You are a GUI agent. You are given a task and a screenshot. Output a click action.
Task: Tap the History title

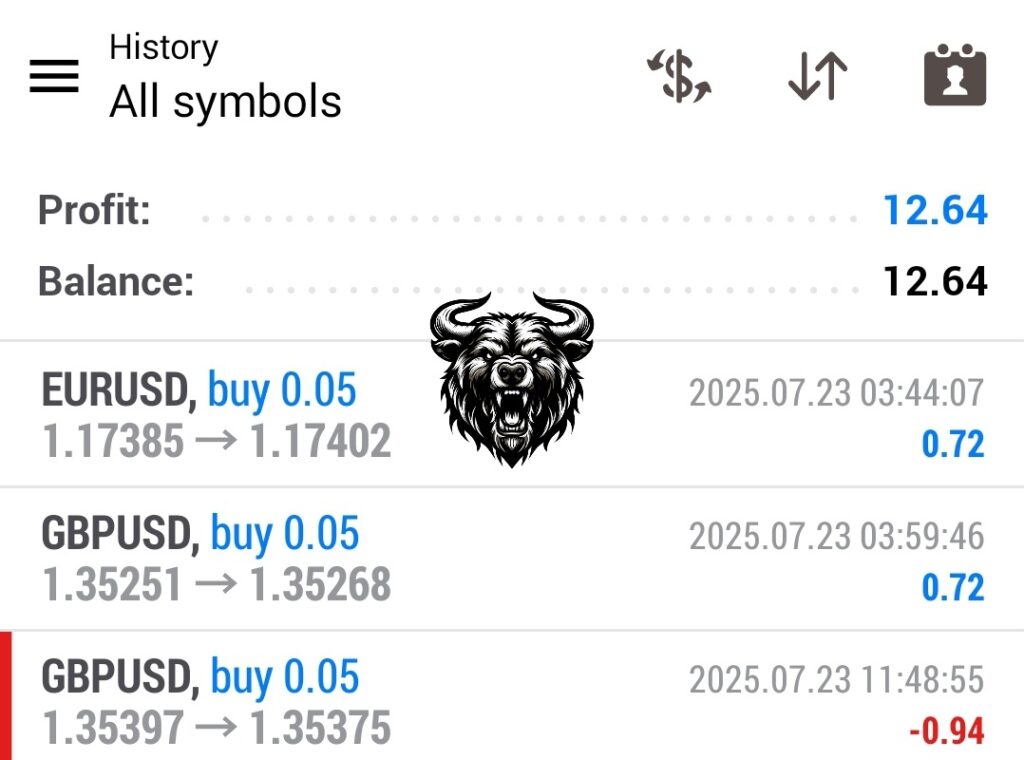coord(163,47)
